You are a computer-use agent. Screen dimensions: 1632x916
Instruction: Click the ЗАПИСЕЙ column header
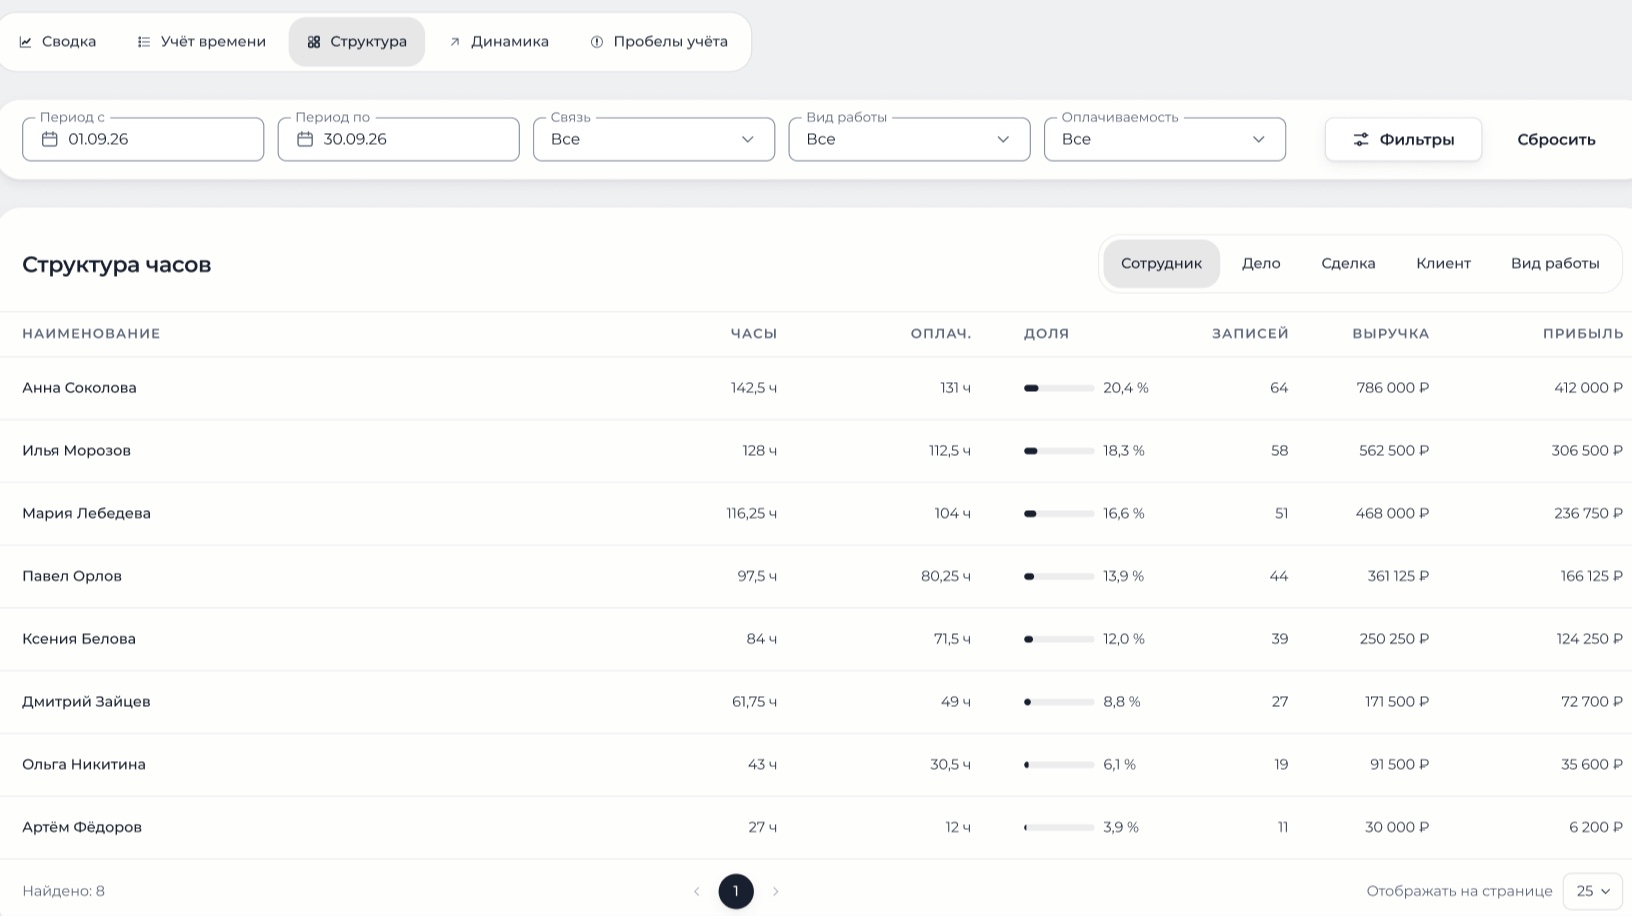[x=1250, y=334]
